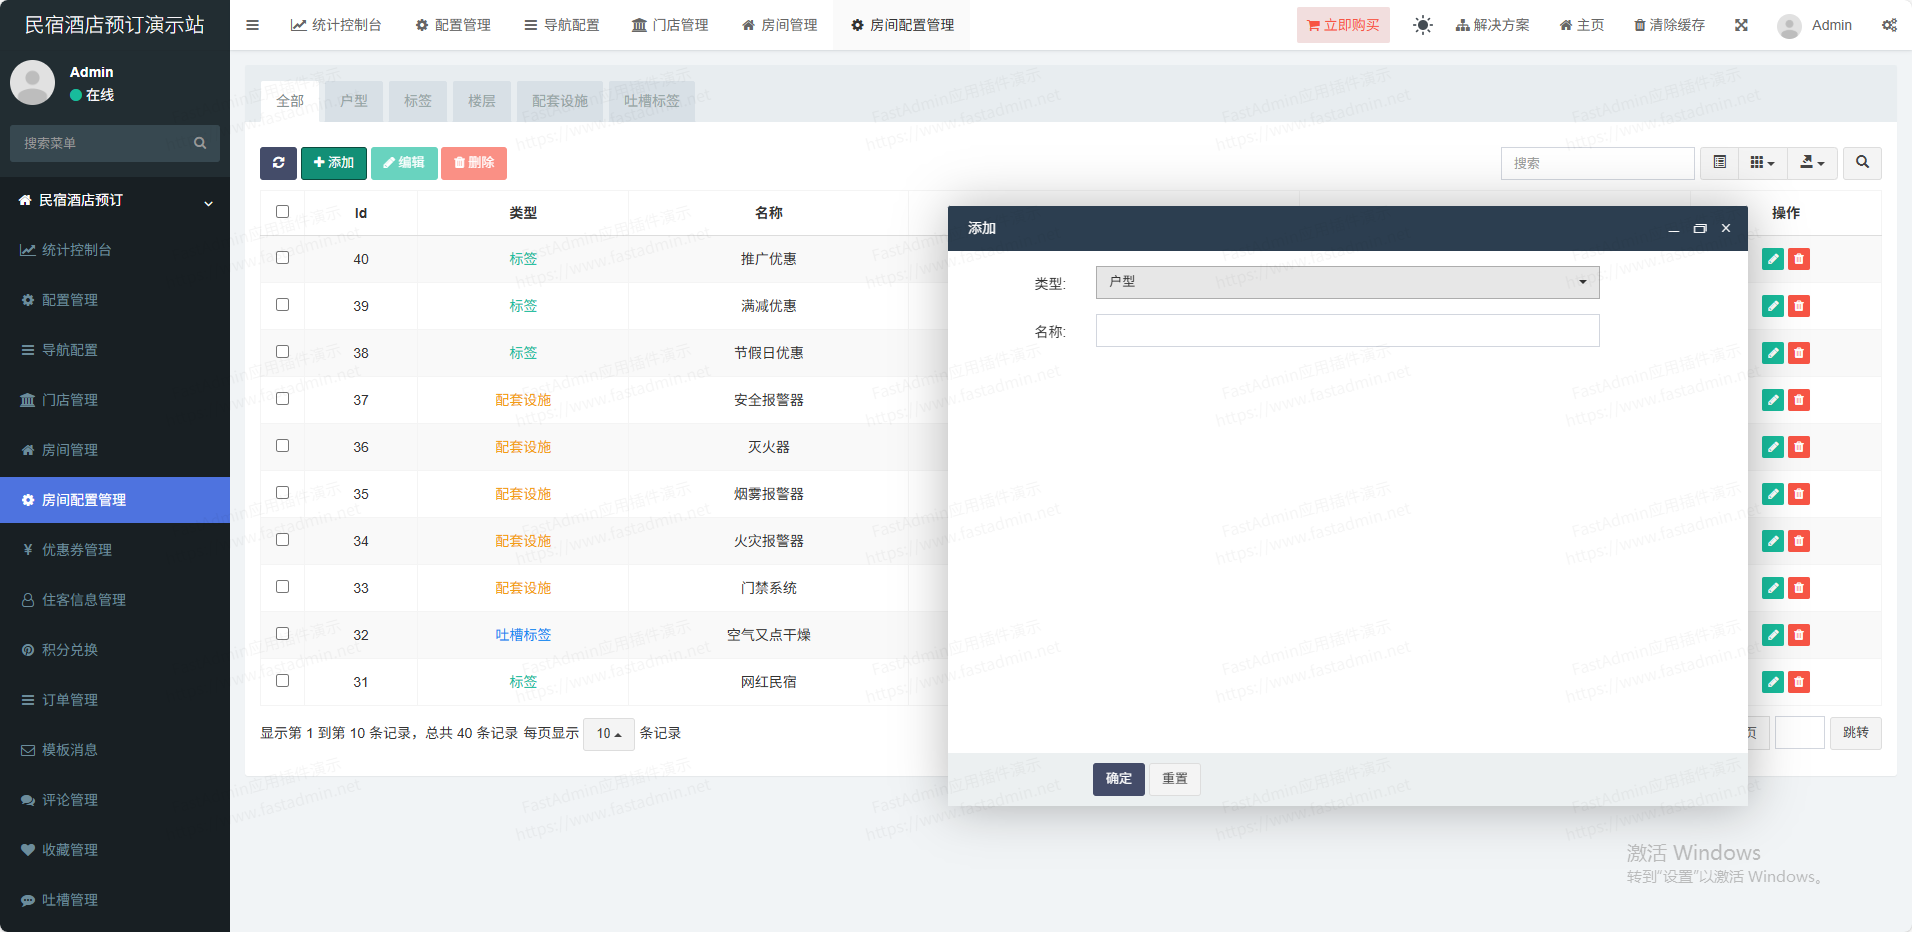
Task: Check the checkbox for row Id 39
Action: [x=282, y=305]
